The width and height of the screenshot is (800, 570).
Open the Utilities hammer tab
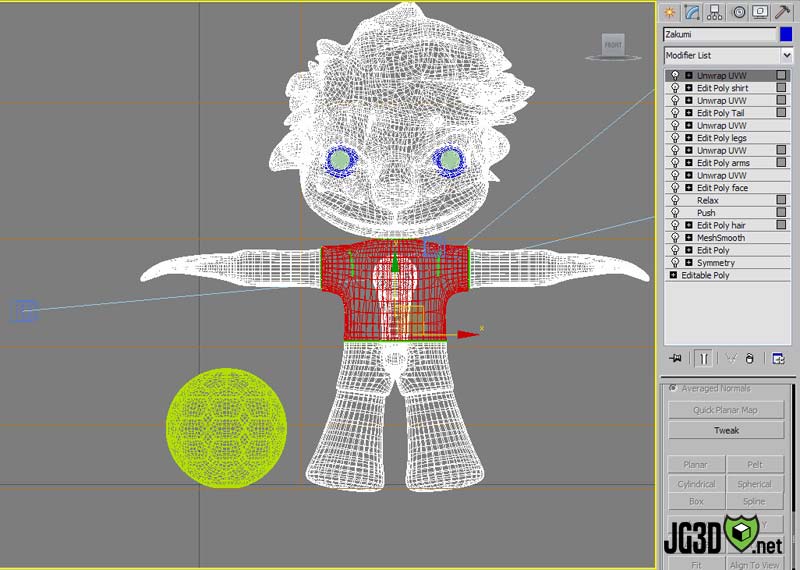[x=783, y=12]
